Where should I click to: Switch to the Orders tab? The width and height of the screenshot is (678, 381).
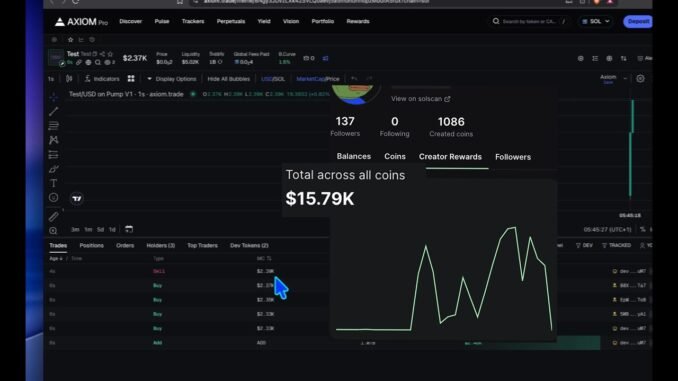point(125,245)
